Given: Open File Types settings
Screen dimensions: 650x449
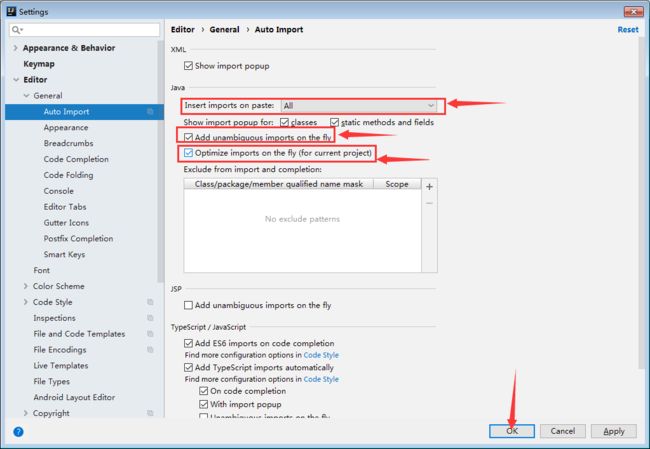Looking at the screenshot, I should [x=51, y=381].
